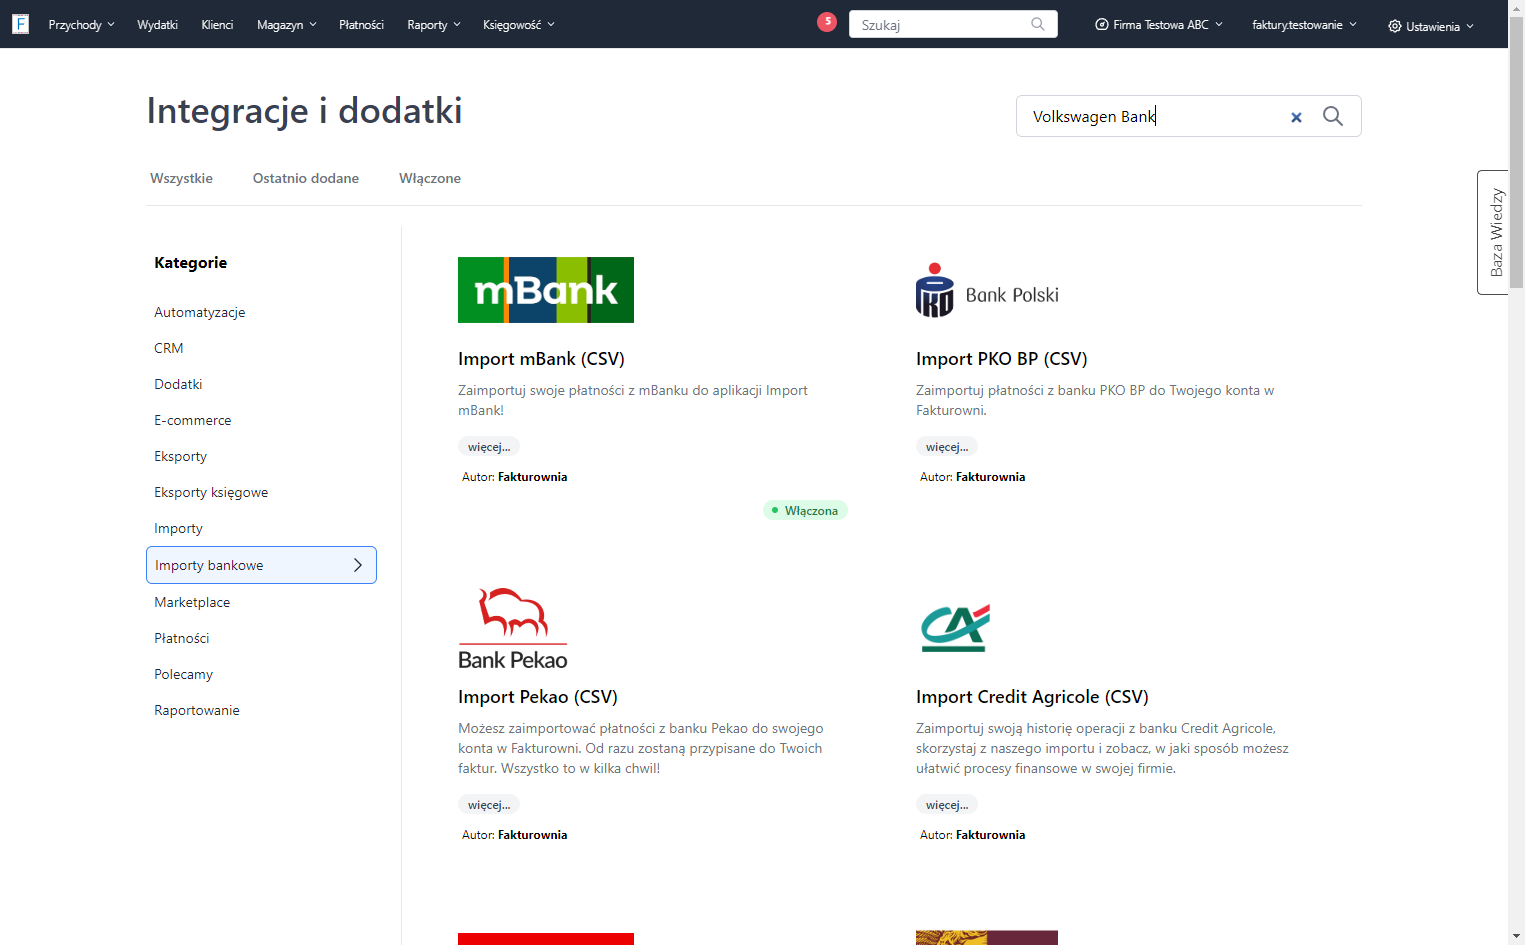Expand the Raporty dropdown menu

pos(434,25)
